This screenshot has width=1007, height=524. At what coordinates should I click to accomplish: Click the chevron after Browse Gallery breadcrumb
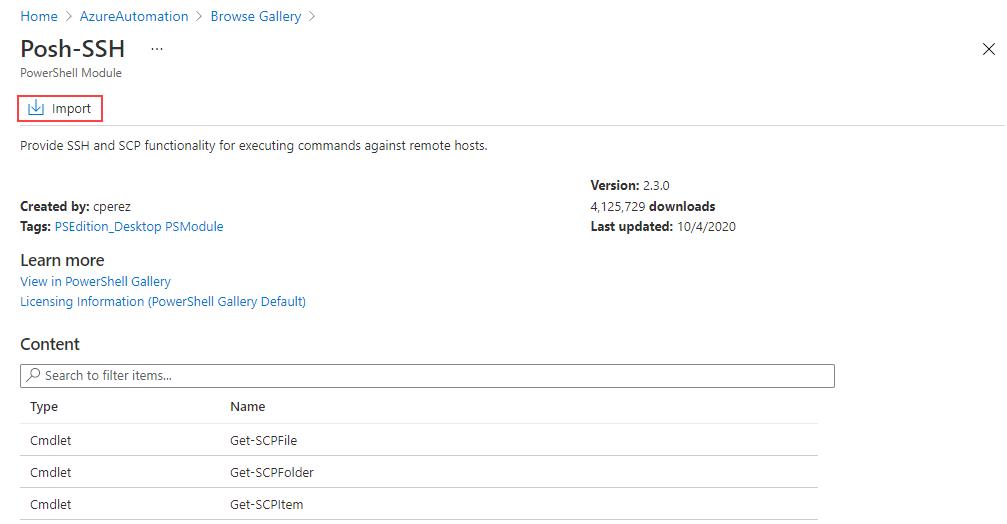312,17
